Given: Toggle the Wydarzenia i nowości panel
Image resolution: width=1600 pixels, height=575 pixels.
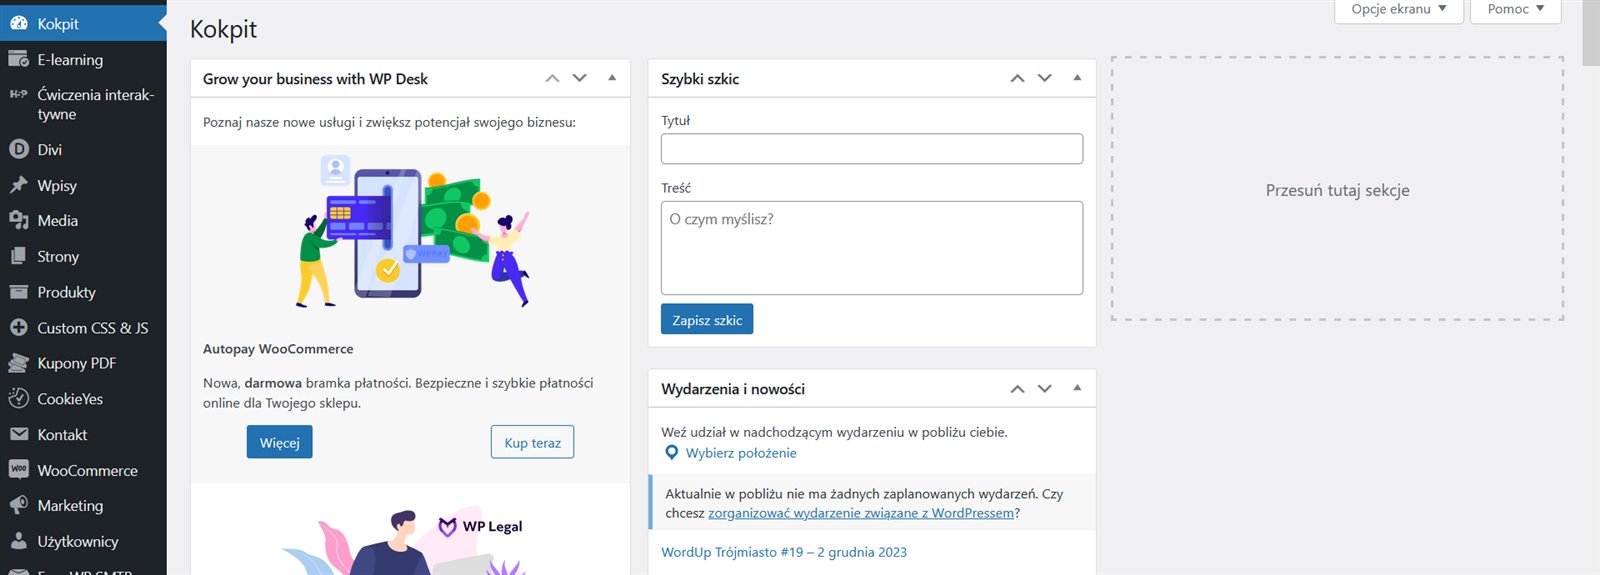Looking at the screenshot, I should pyautogui.click(x=1077, y=388).
